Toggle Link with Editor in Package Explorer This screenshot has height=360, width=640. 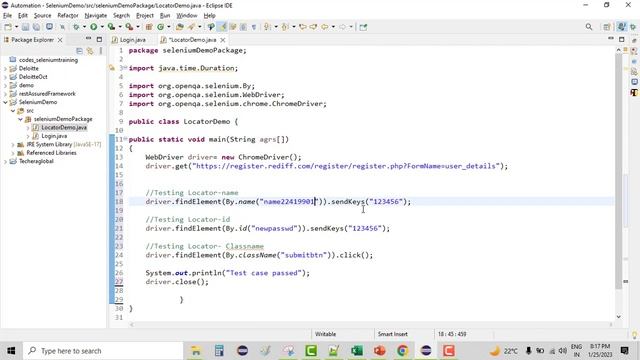pyautogui.click(x=90, y=51)
